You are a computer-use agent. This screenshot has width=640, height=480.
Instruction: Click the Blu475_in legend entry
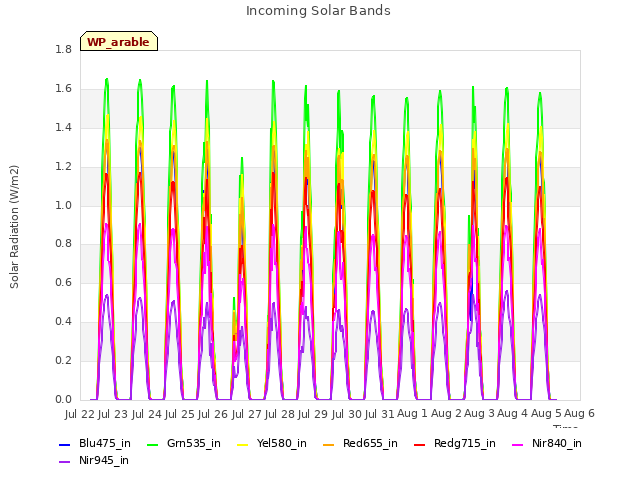click(95, 443)
